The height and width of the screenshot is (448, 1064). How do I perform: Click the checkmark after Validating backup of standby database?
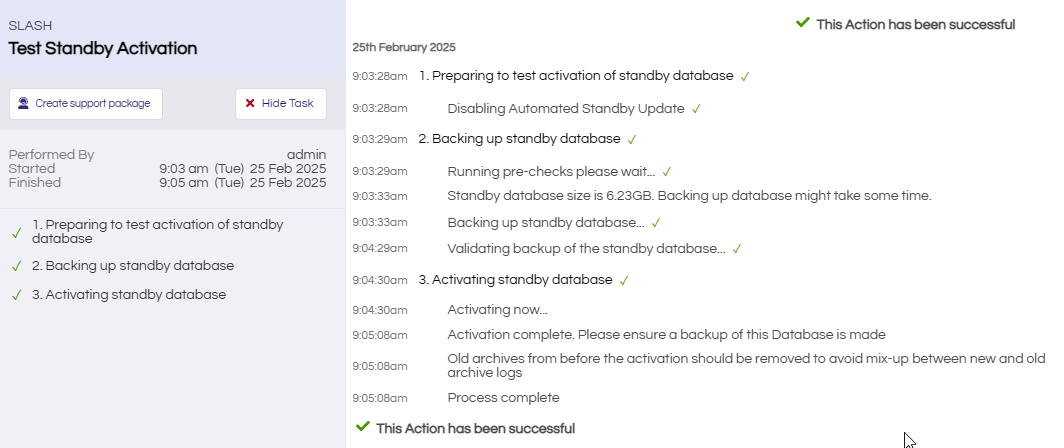tap(737, 249)
